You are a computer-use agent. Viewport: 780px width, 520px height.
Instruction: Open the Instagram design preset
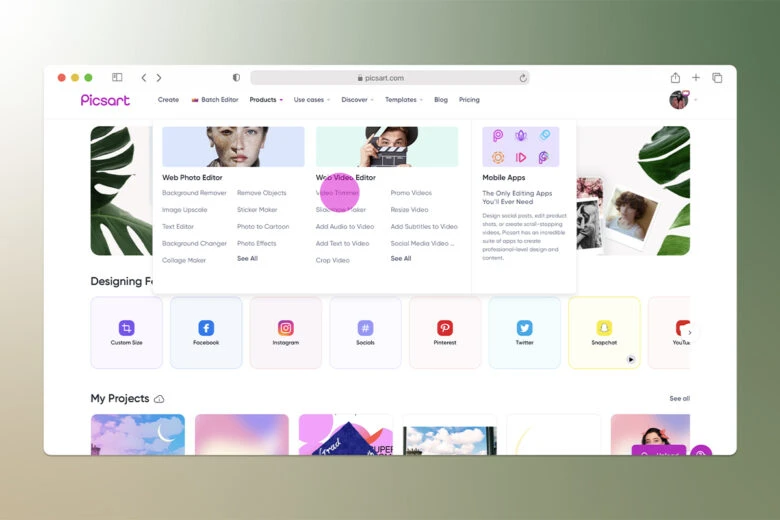point(286,328)
